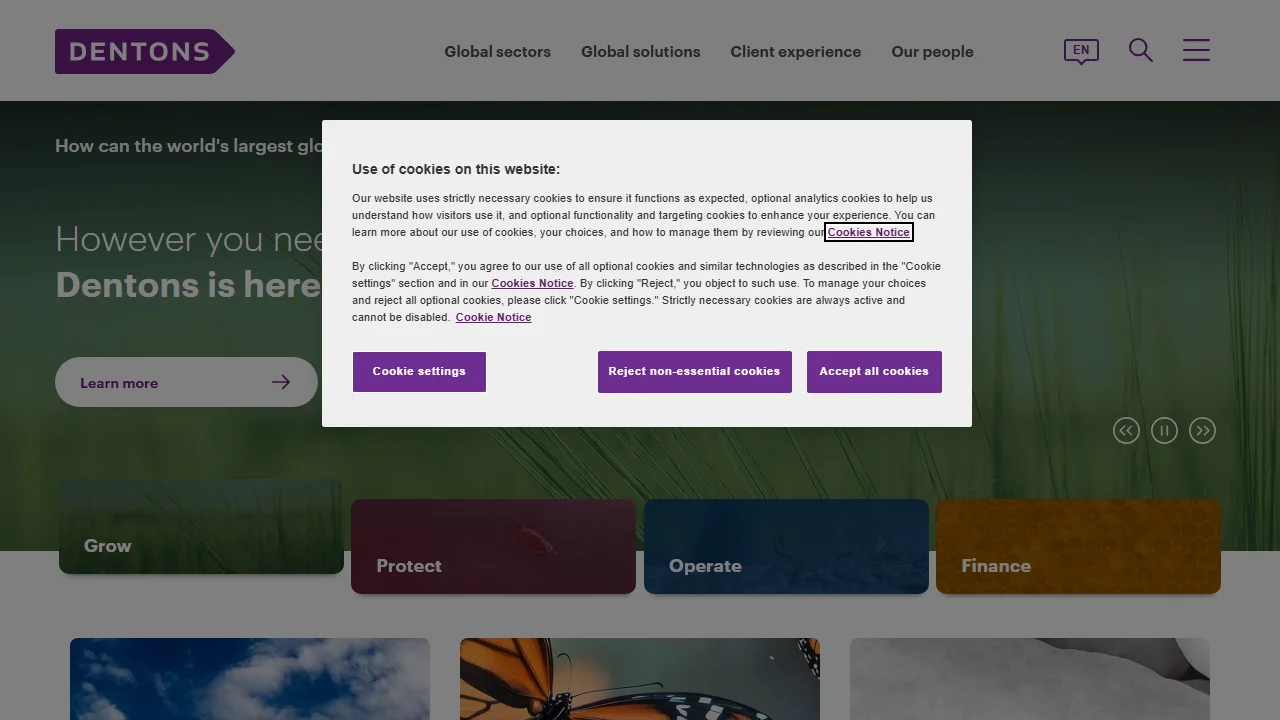Open the grey image thumbnail
The width and height of the screenshot is (1280, 720).
[1030, 679]
